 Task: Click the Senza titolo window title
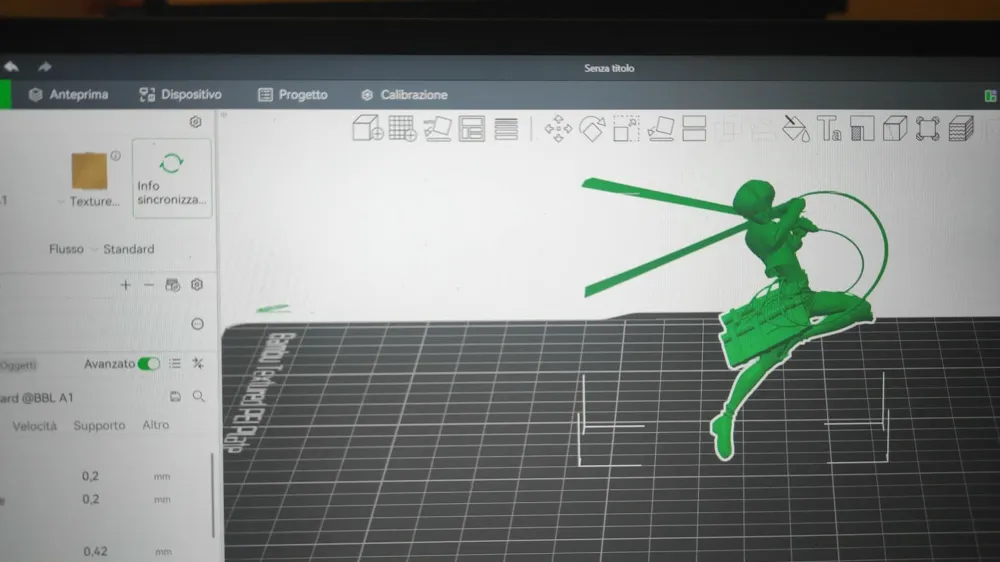609,68
